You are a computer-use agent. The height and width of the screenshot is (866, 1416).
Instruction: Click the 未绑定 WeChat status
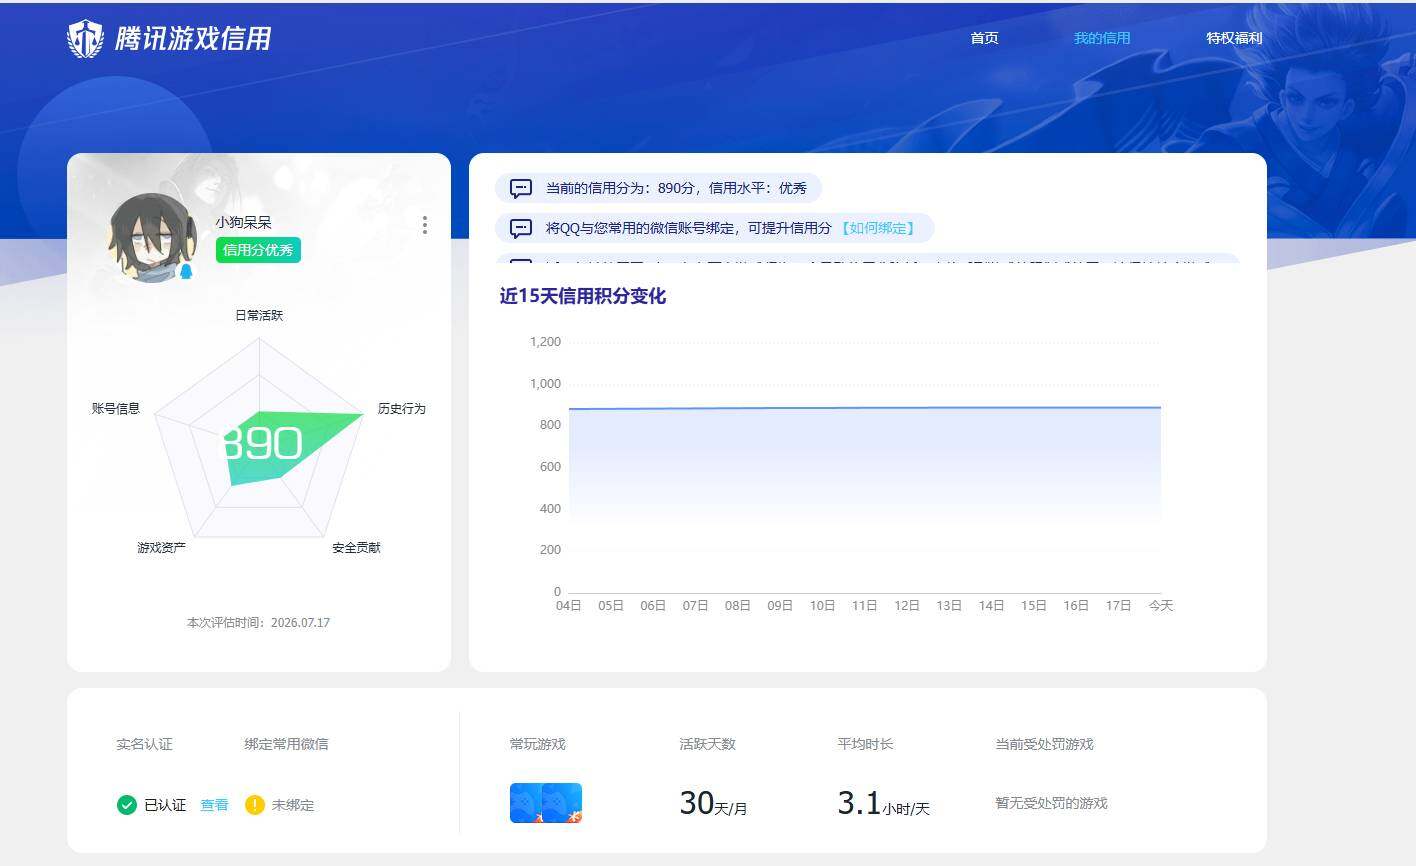pos(293,805)
